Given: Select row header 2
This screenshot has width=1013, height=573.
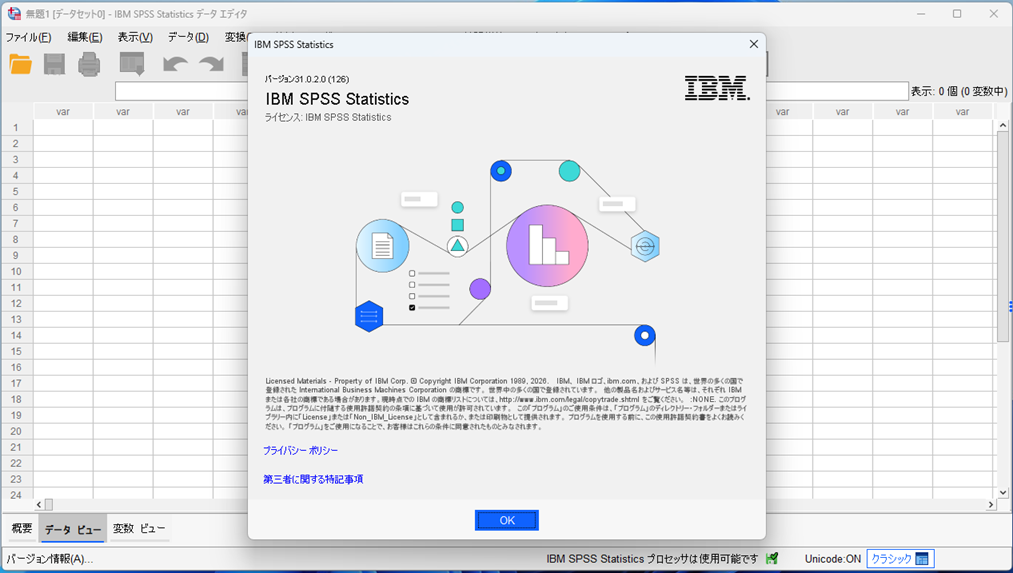Looking at the screenshot, I should pyautogui.click(x=16, y=143).
